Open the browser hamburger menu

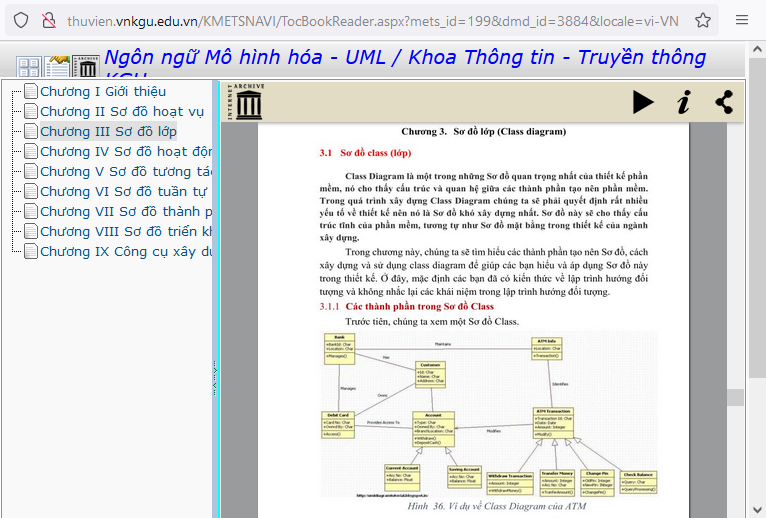tap(742, 20)
